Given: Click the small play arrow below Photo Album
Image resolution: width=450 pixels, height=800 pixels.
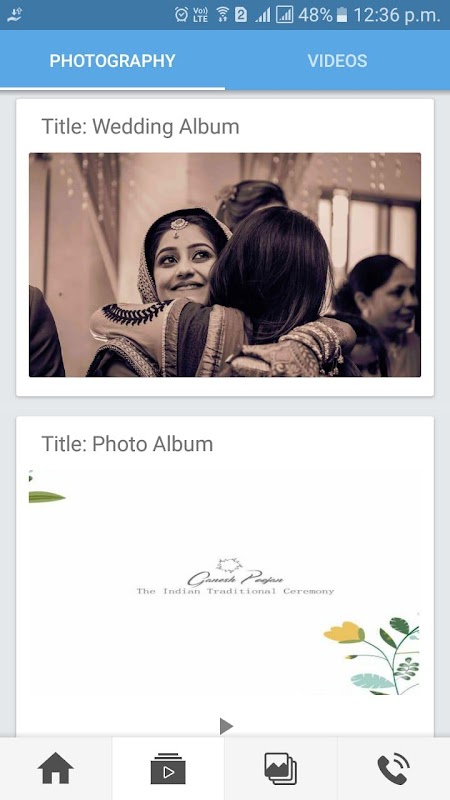Looking at the screenshot, I should 226,726.
